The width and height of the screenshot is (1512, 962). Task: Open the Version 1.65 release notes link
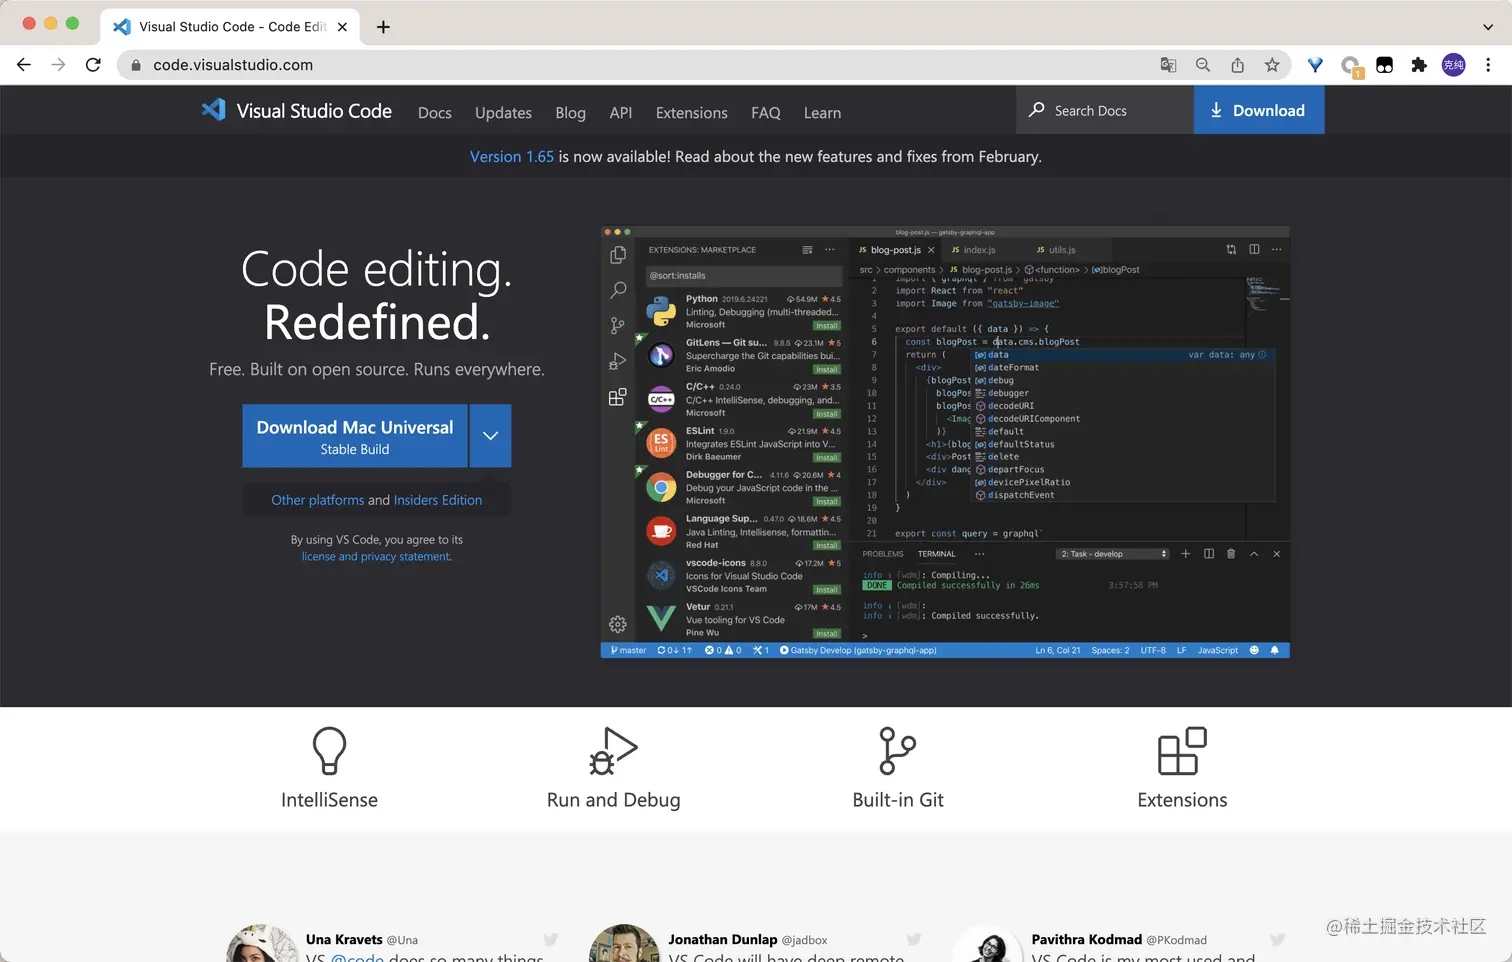[x=512, y=157]
